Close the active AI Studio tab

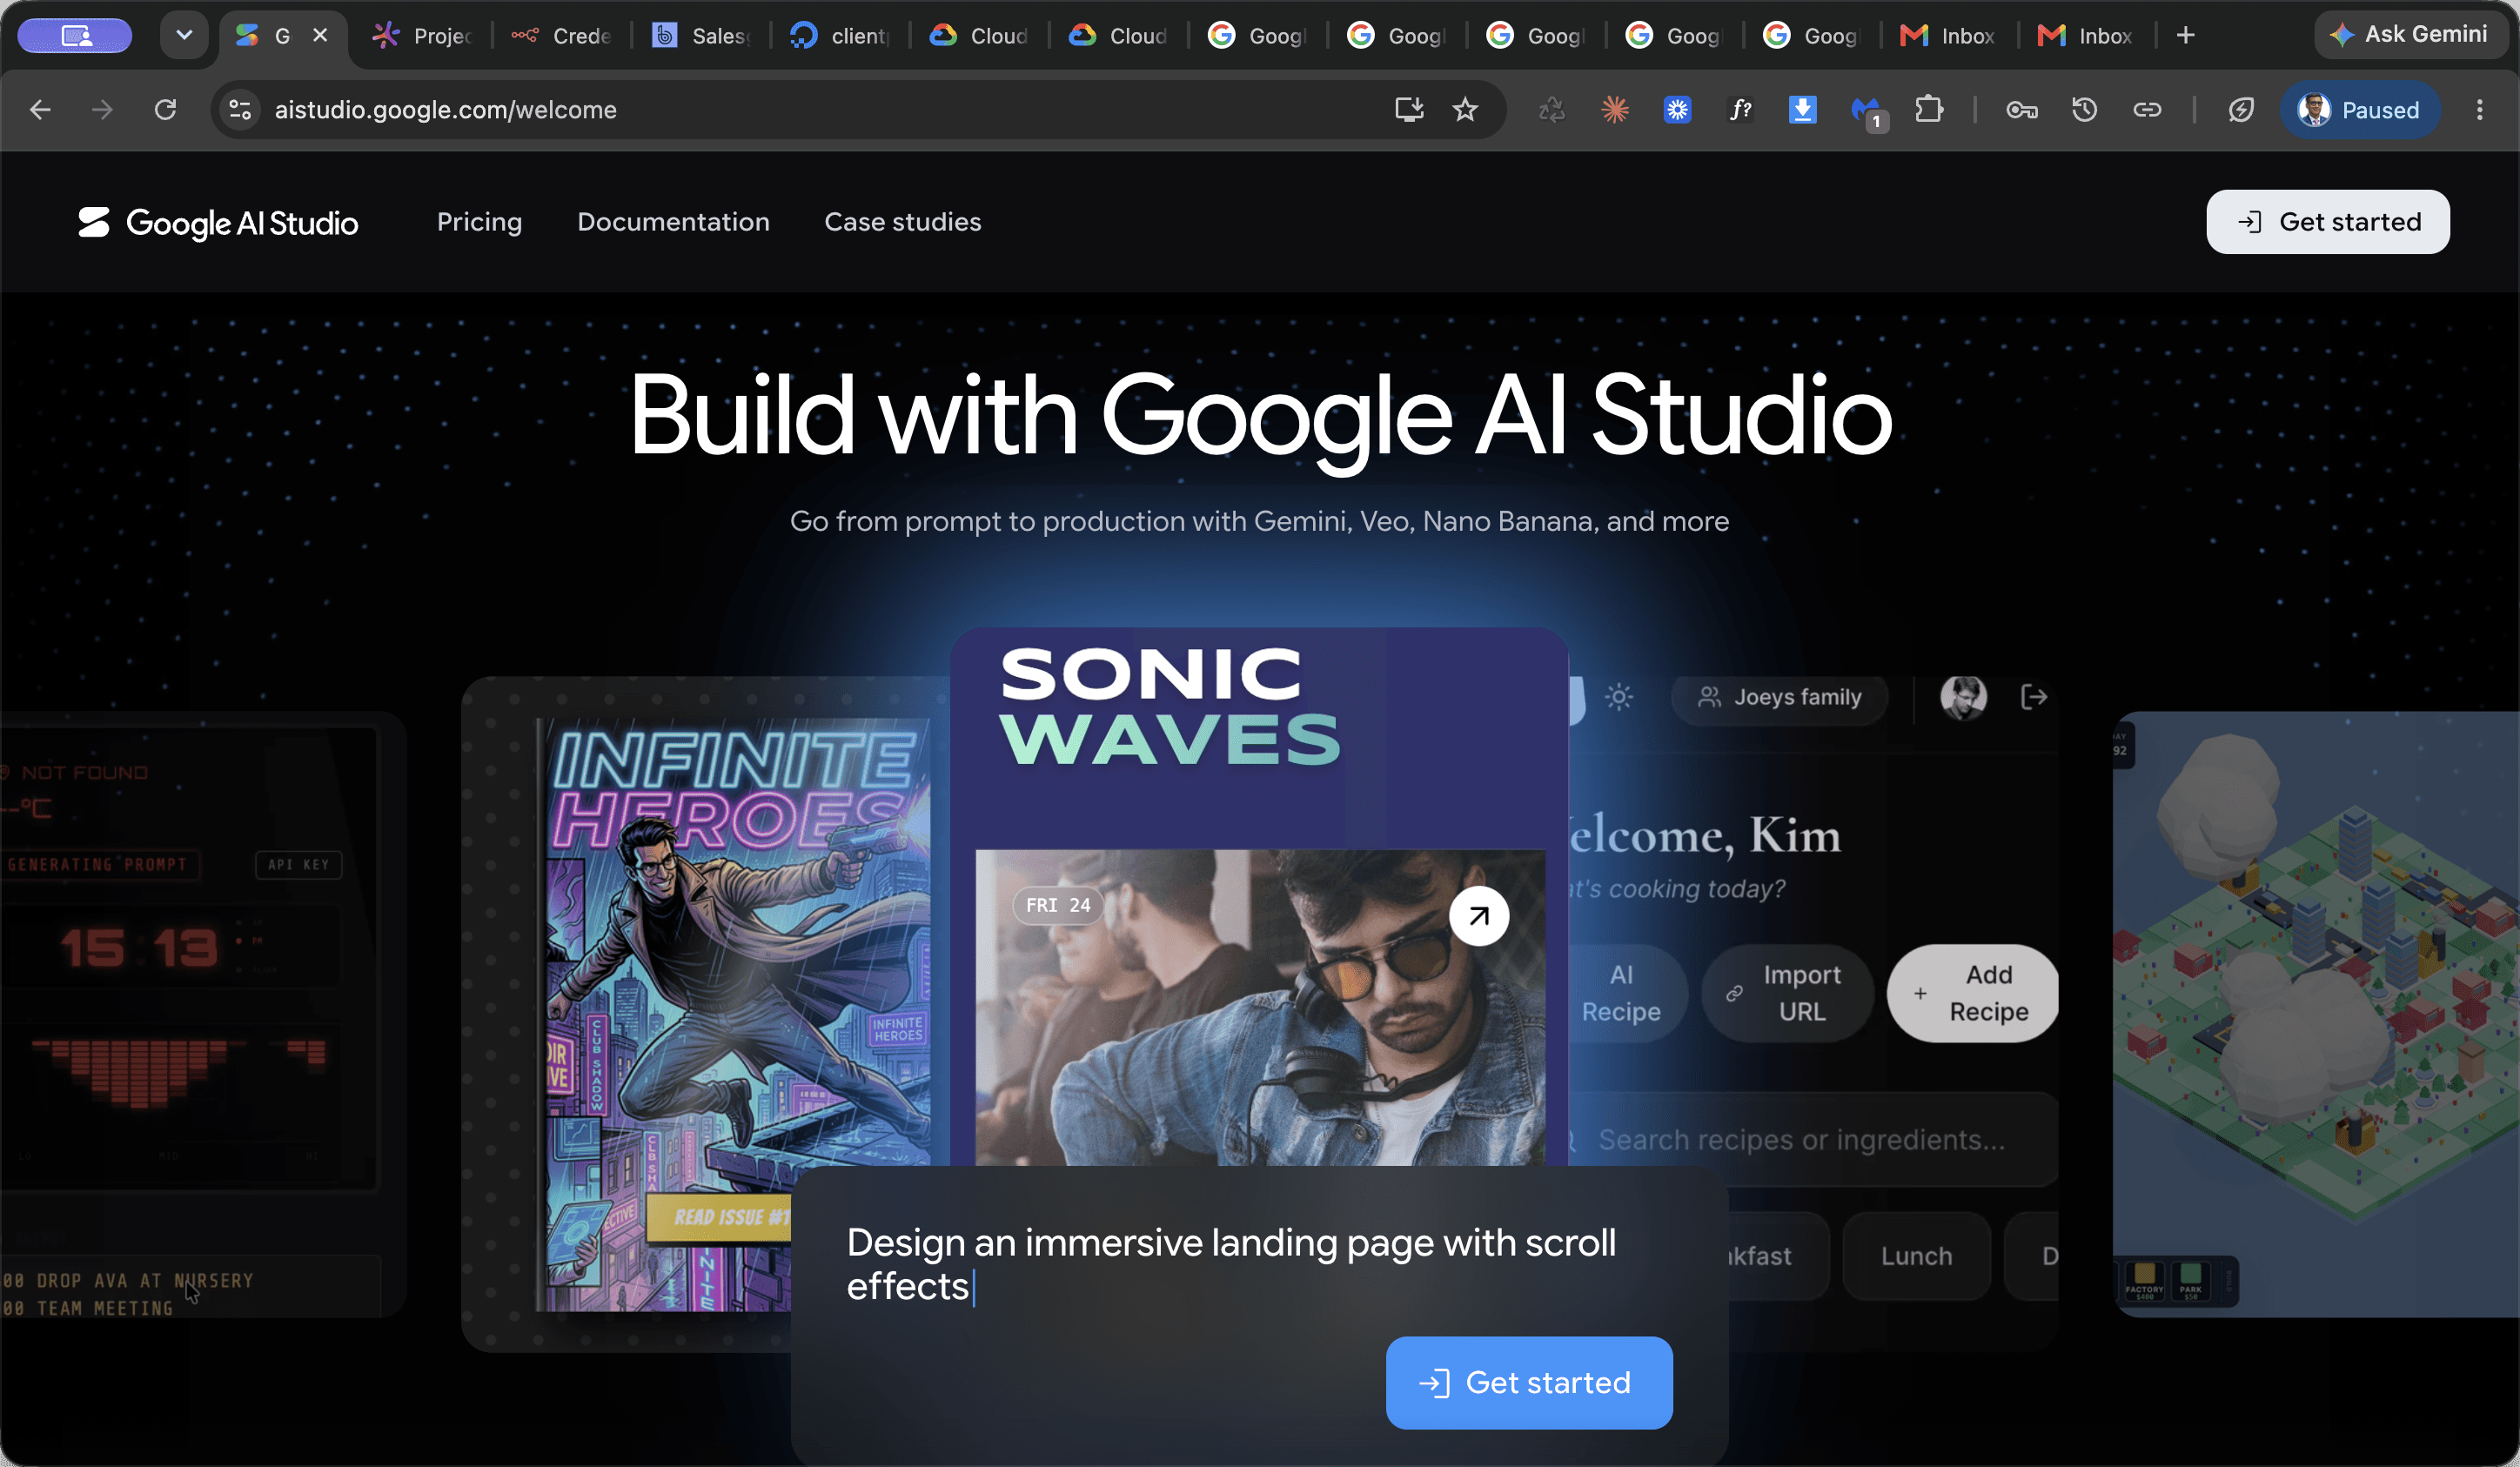tap(320, 36)
